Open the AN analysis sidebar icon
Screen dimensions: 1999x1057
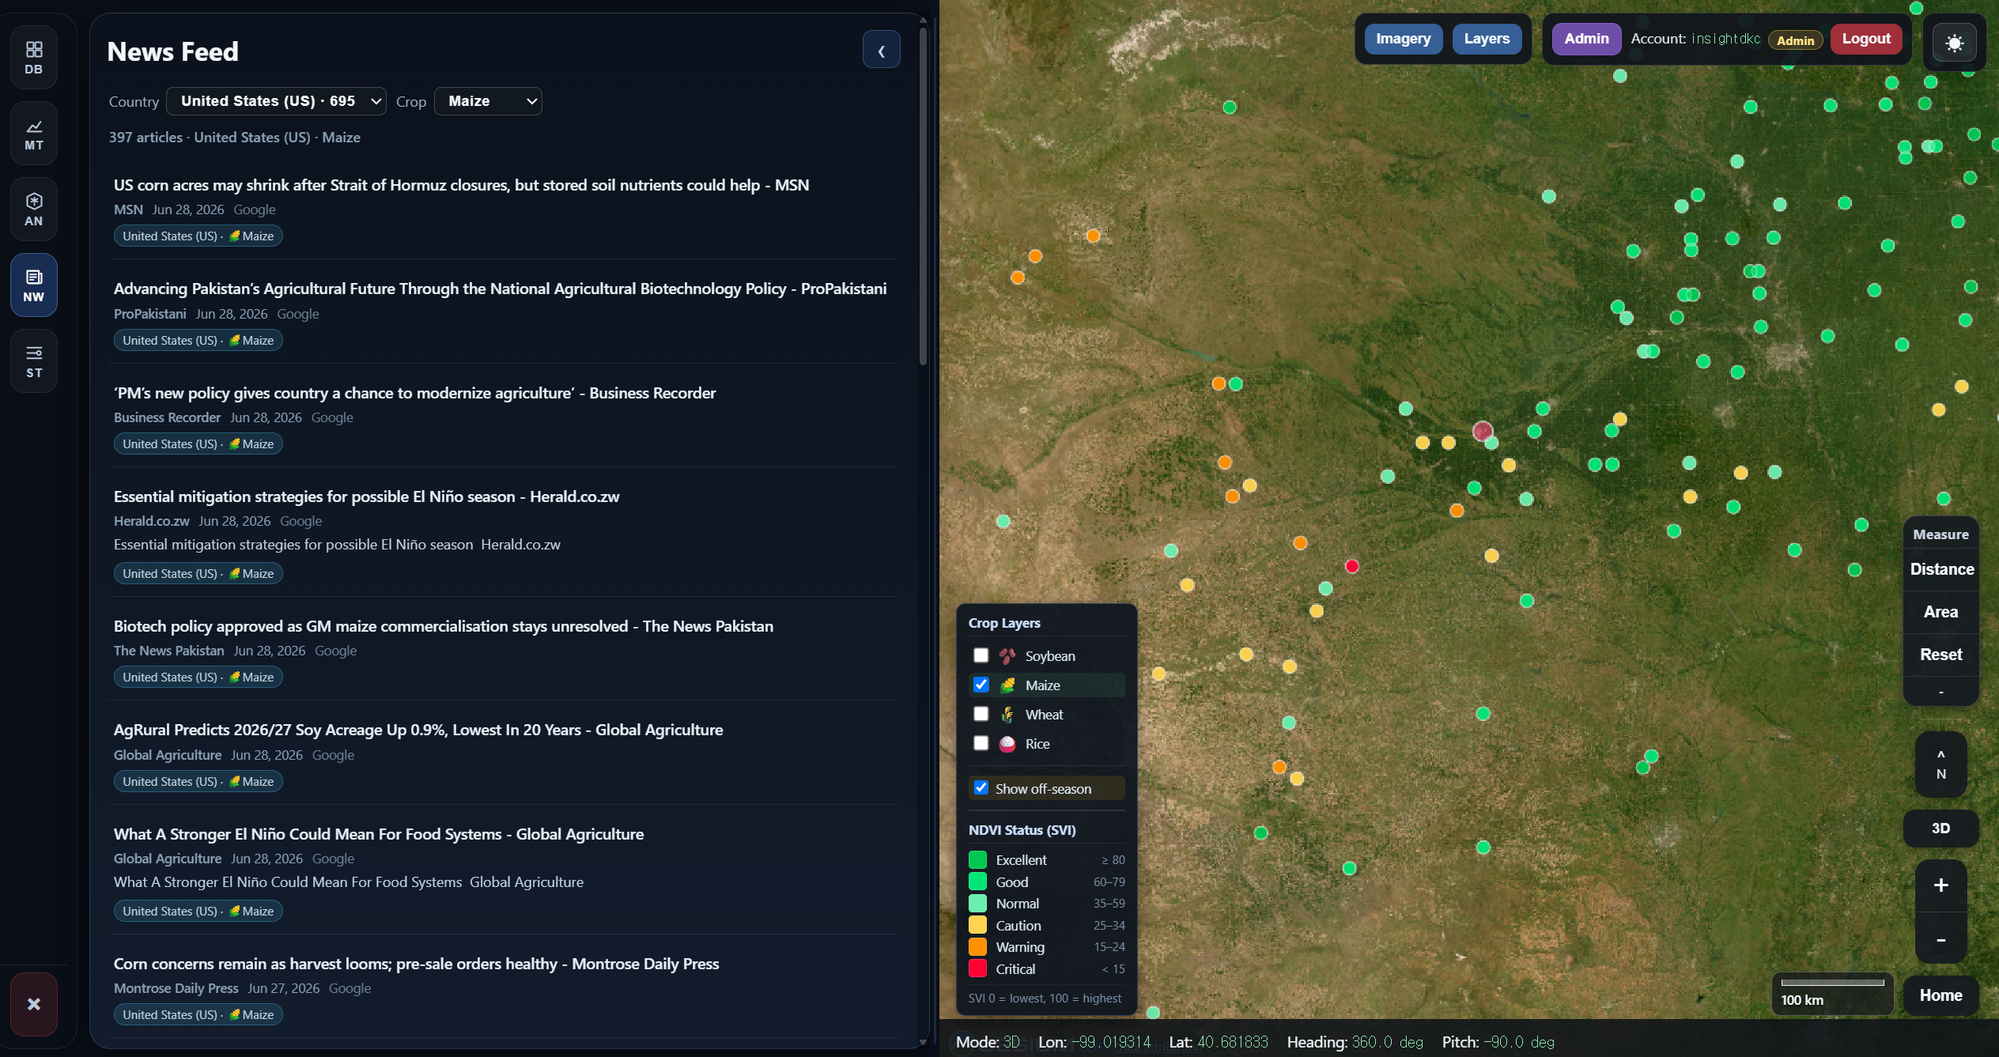34,210
